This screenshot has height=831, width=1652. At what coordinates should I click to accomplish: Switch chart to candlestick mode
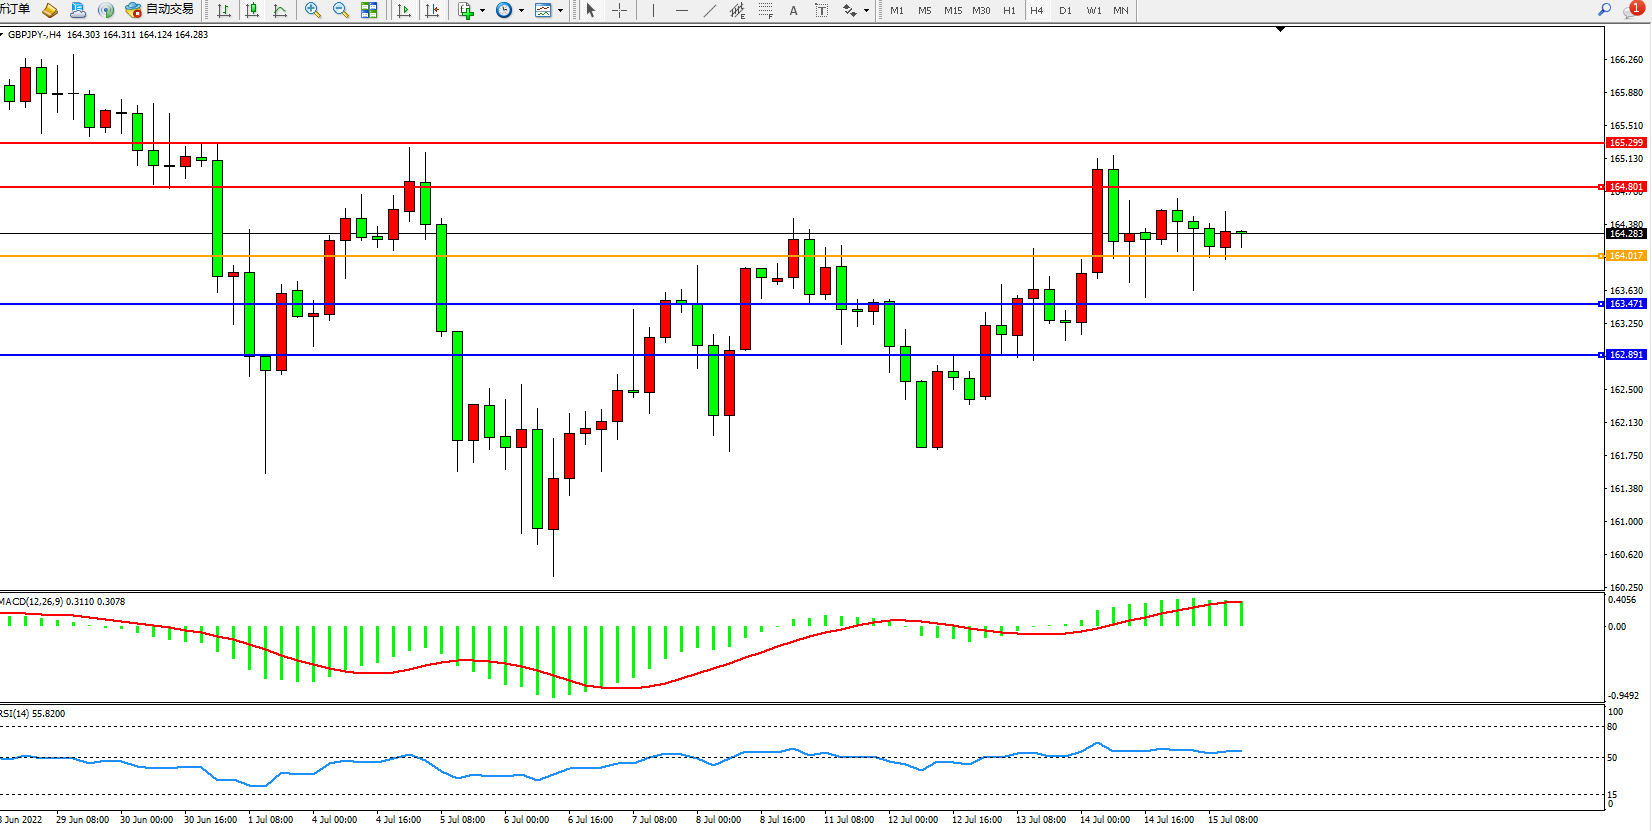coord(252,10)
